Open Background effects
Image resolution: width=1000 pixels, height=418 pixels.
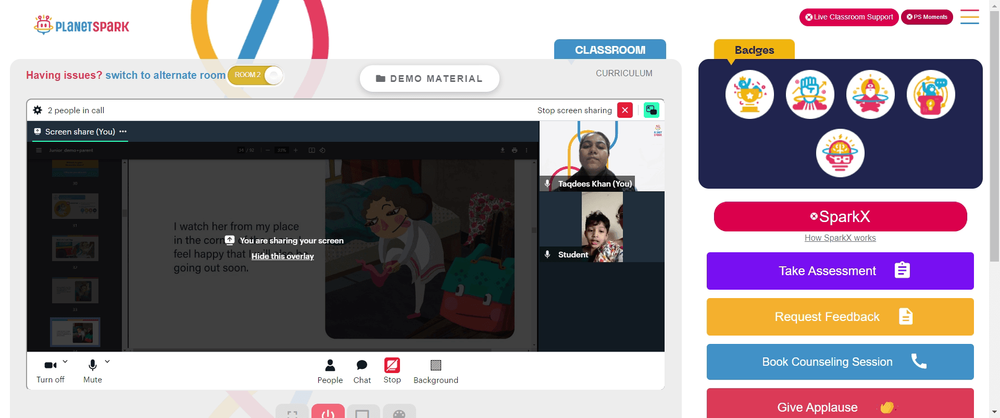click(x=436, y=371)
